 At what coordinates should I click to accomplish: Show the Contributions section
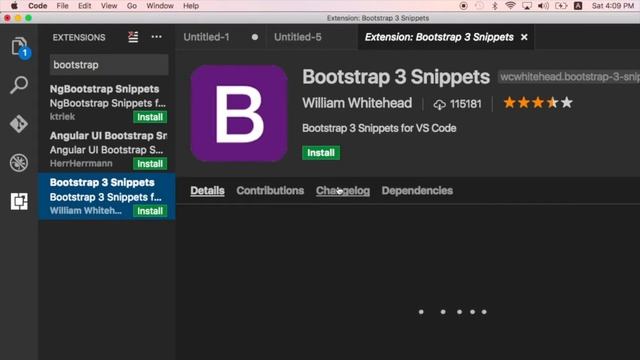270,191
